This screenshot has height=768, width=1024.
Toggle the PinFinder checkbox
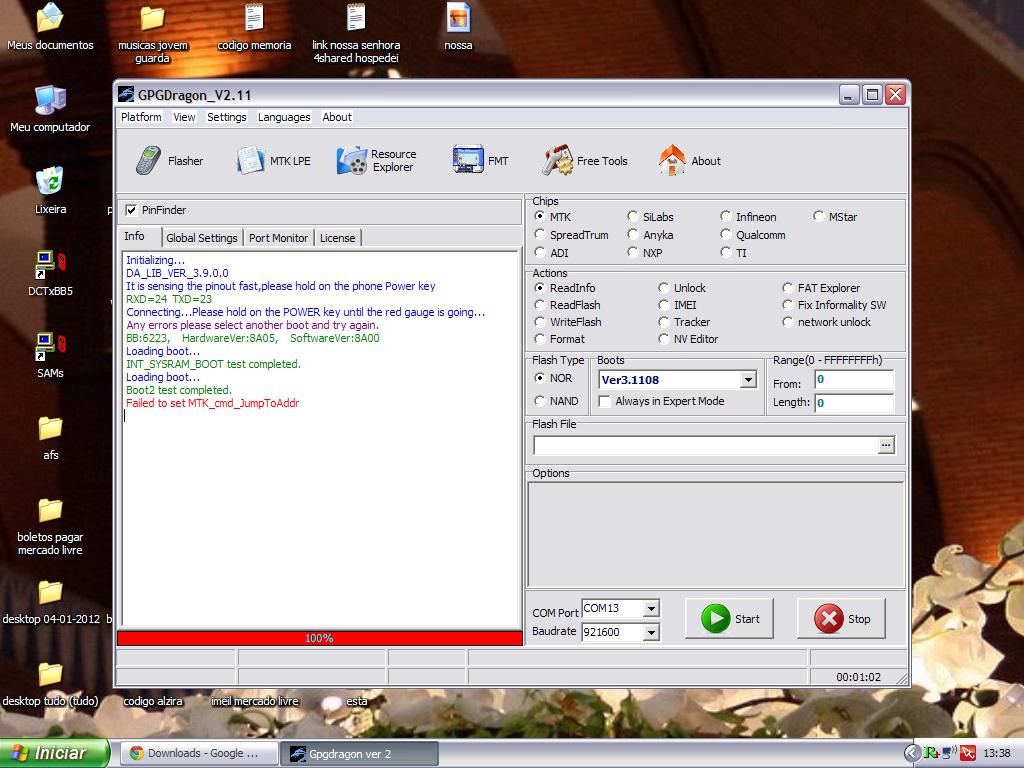tap(131, 210)
